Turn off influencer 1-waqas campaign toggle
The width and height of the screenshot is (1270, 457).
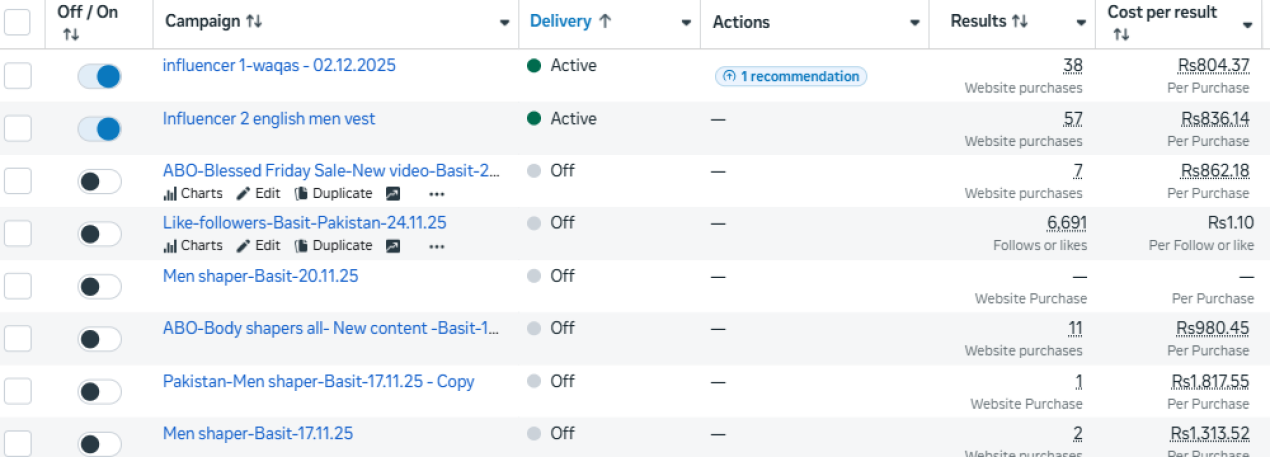[100, 76]
